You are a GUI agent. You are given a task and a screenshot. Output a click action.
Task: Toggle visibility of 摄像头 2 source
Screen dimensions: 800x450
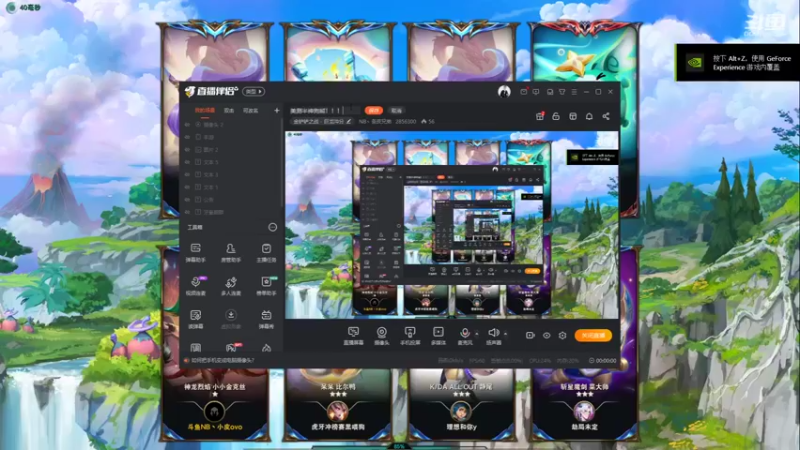(187, 124)
